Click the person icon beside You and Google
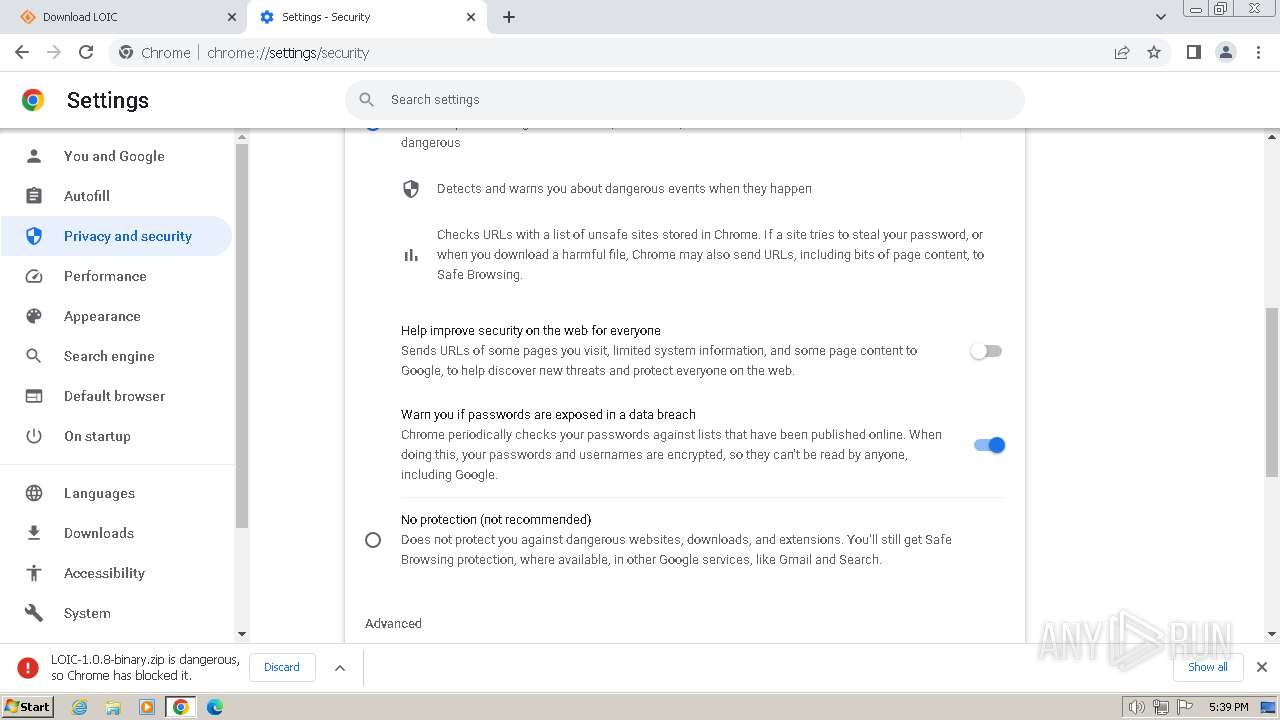Screen dimensions: 1280x720 click(34, 156)
